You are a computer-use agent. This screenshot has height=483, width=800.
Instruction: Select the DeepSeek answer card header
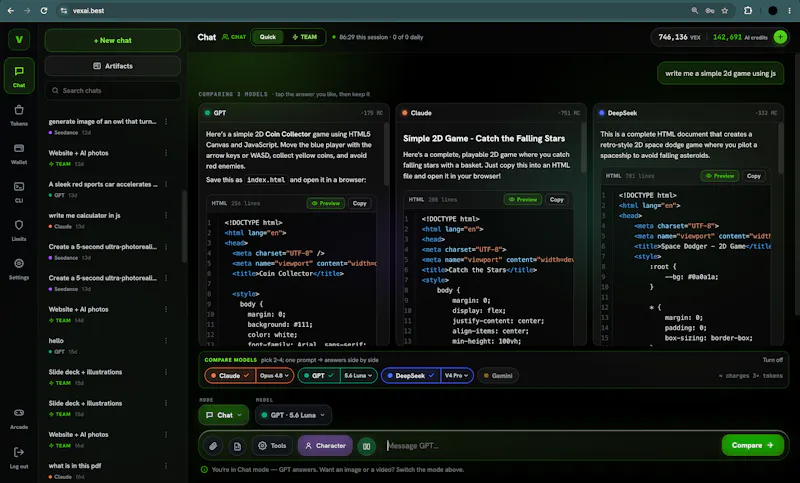(689, 113)
